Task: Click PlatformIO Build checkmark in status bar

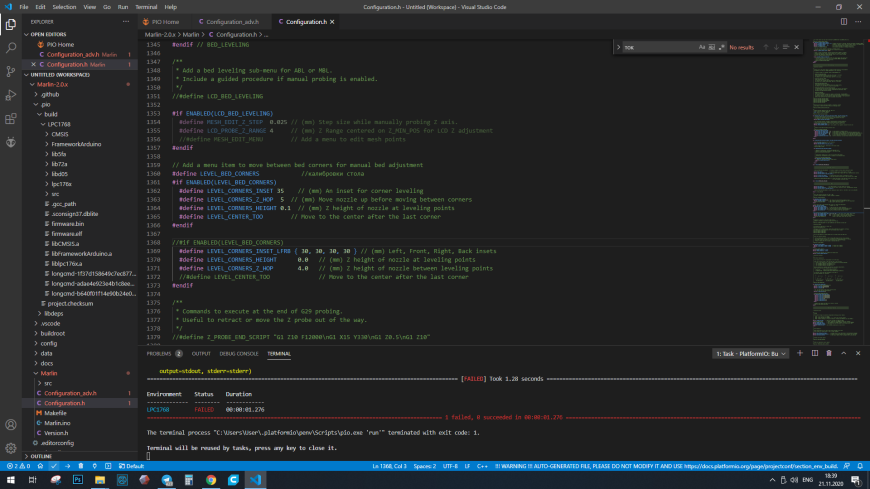Action: coord(54,466)
